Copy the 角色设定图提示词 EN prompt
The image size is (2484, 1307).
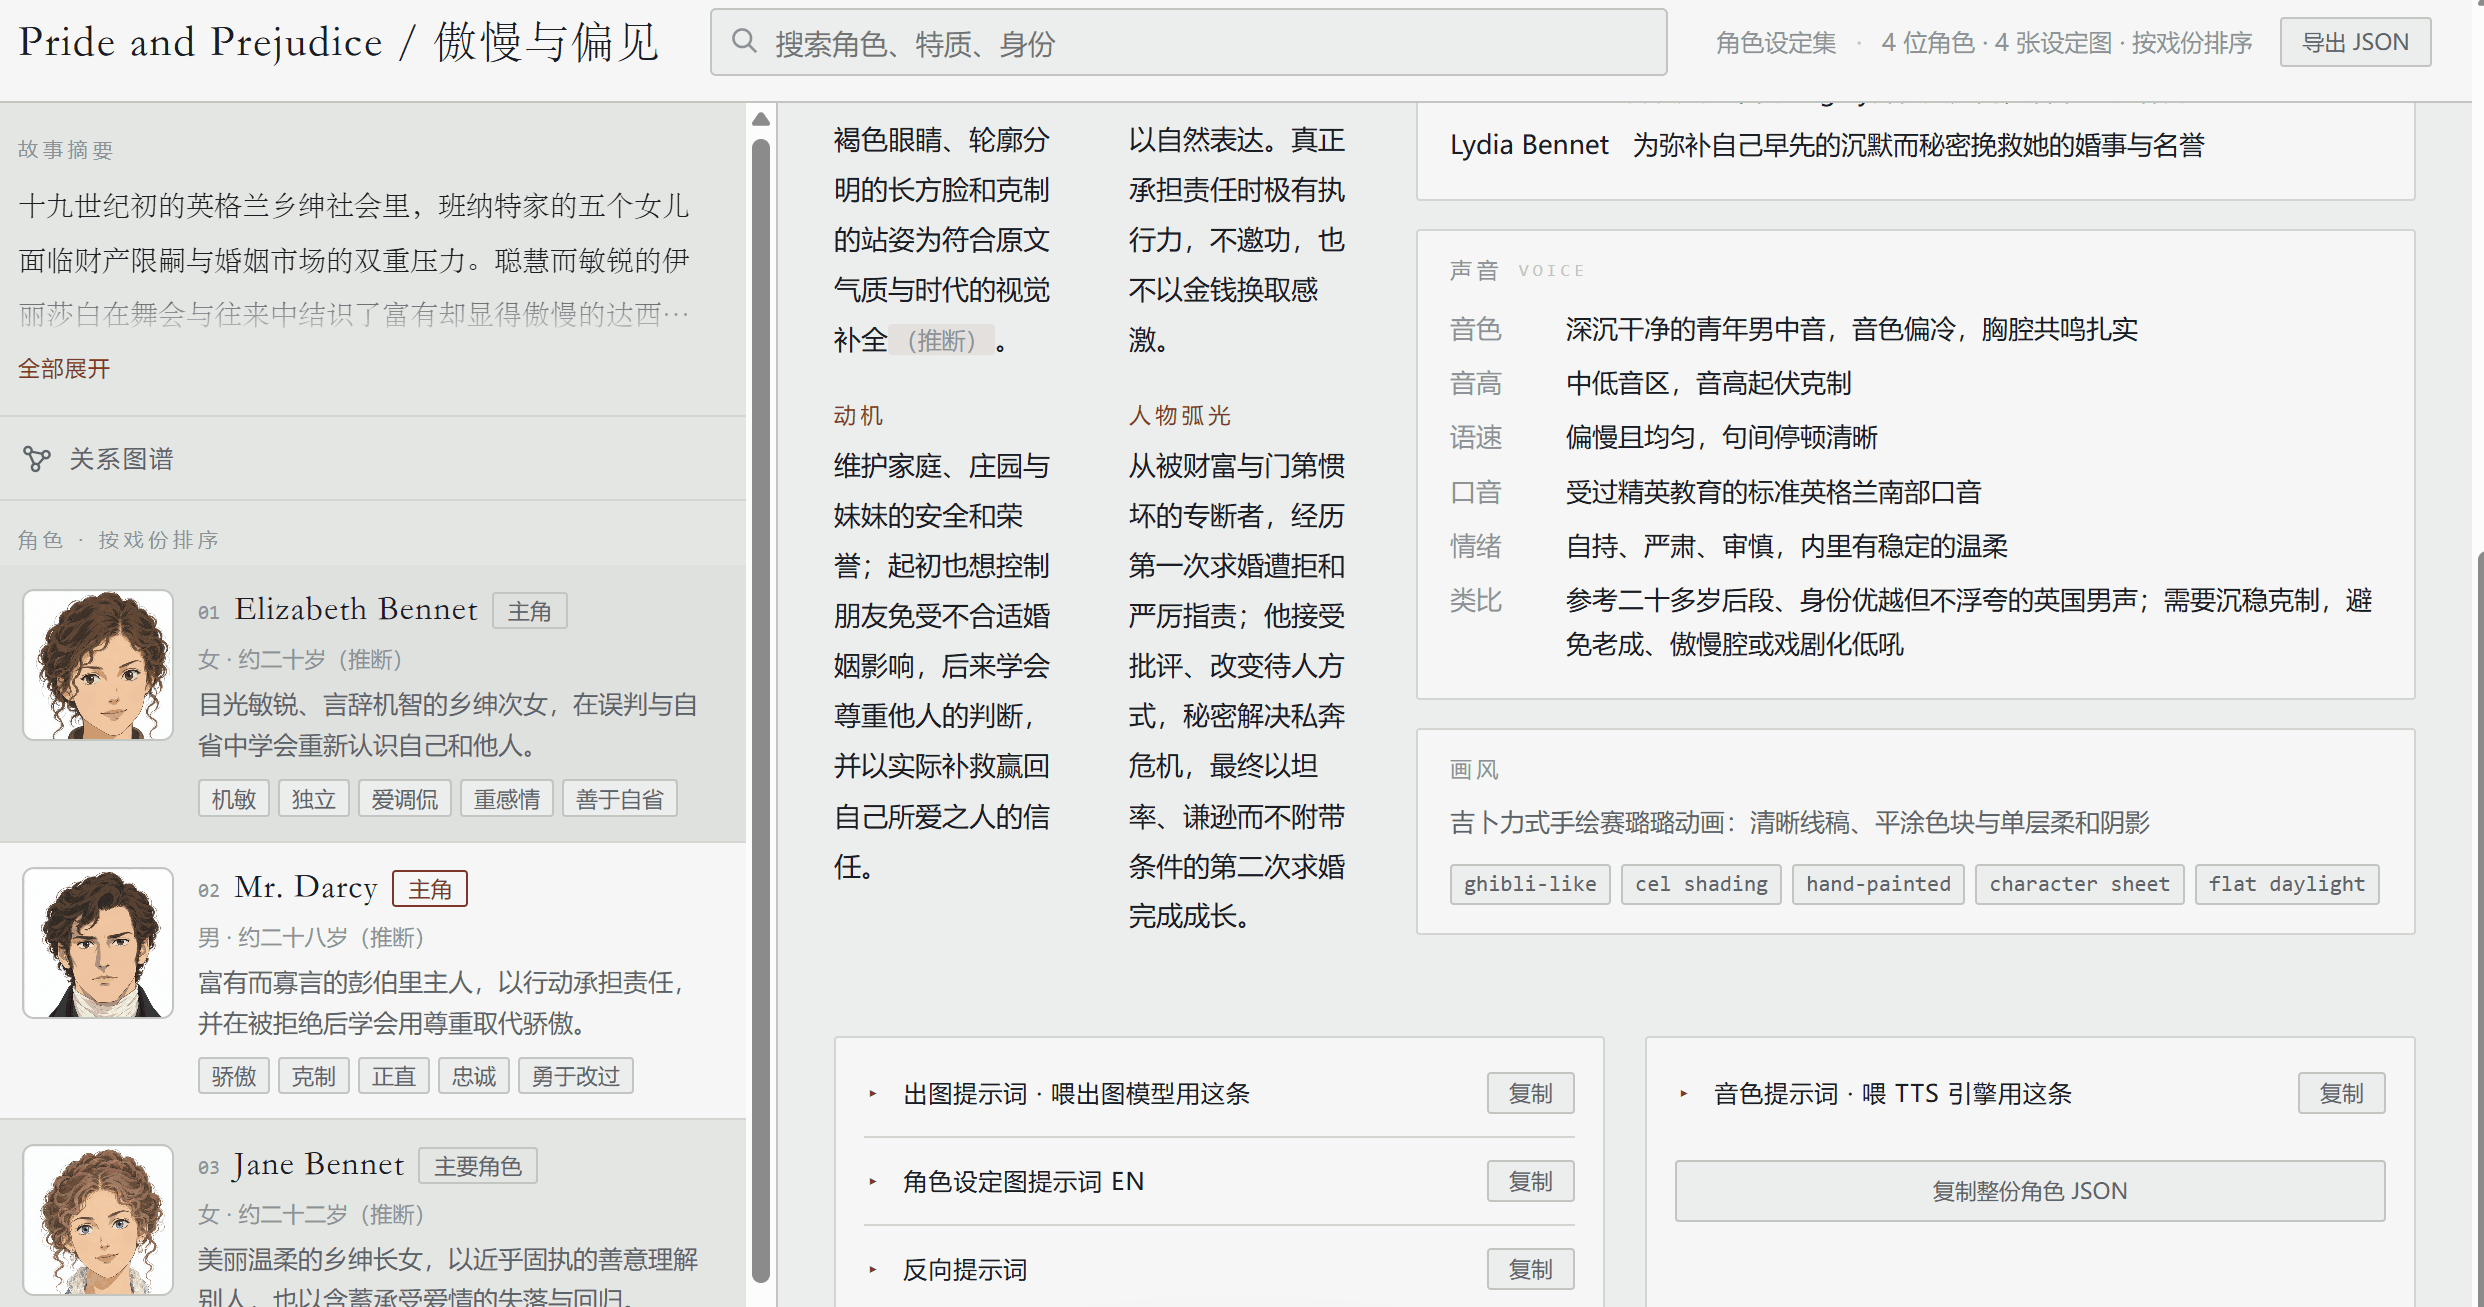tap(1531, 1182)
